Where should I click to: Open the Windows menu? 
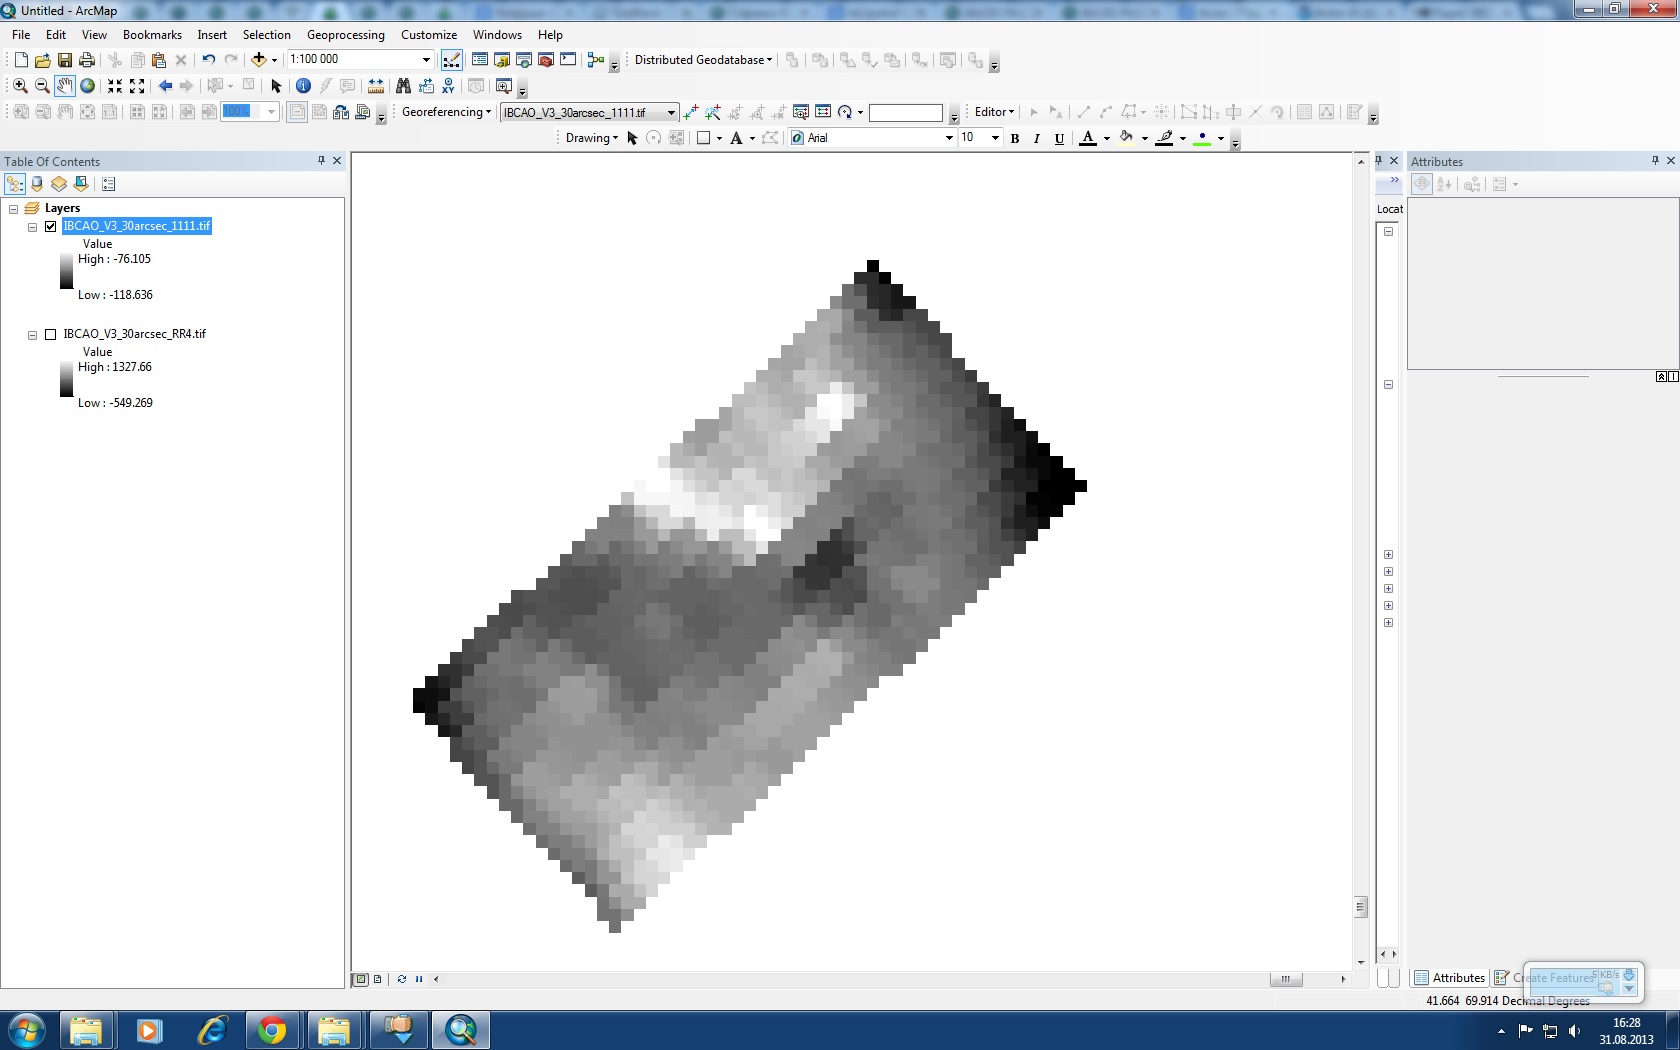pos(497,35)
